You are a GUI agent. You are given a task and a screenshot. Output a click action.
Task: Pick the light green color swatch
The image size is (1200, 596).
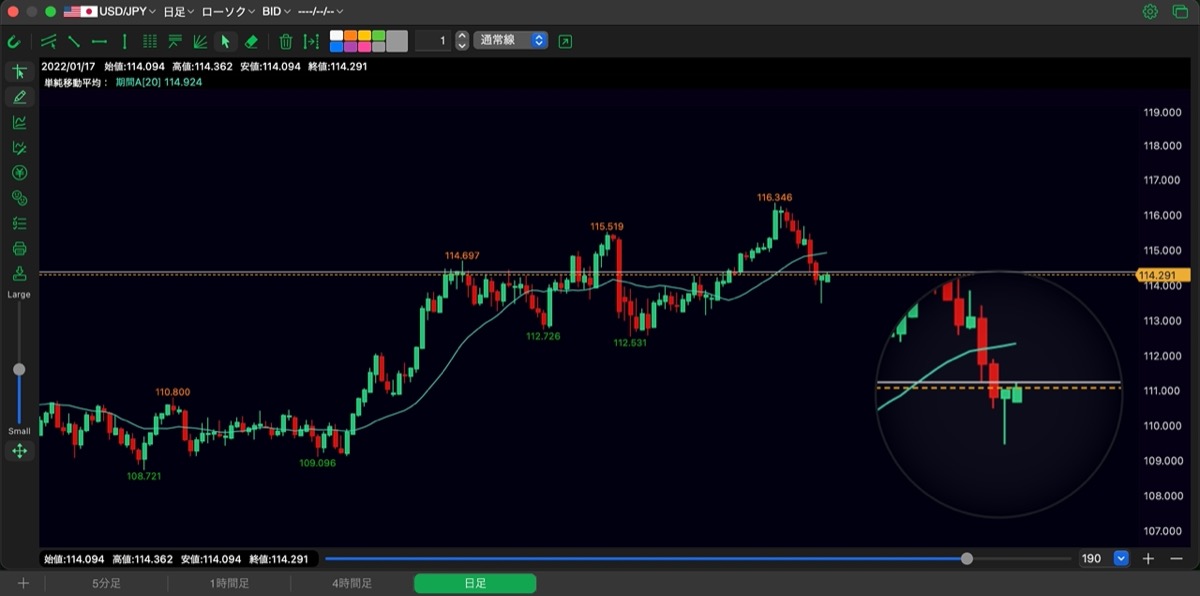(x=379, y=36)
